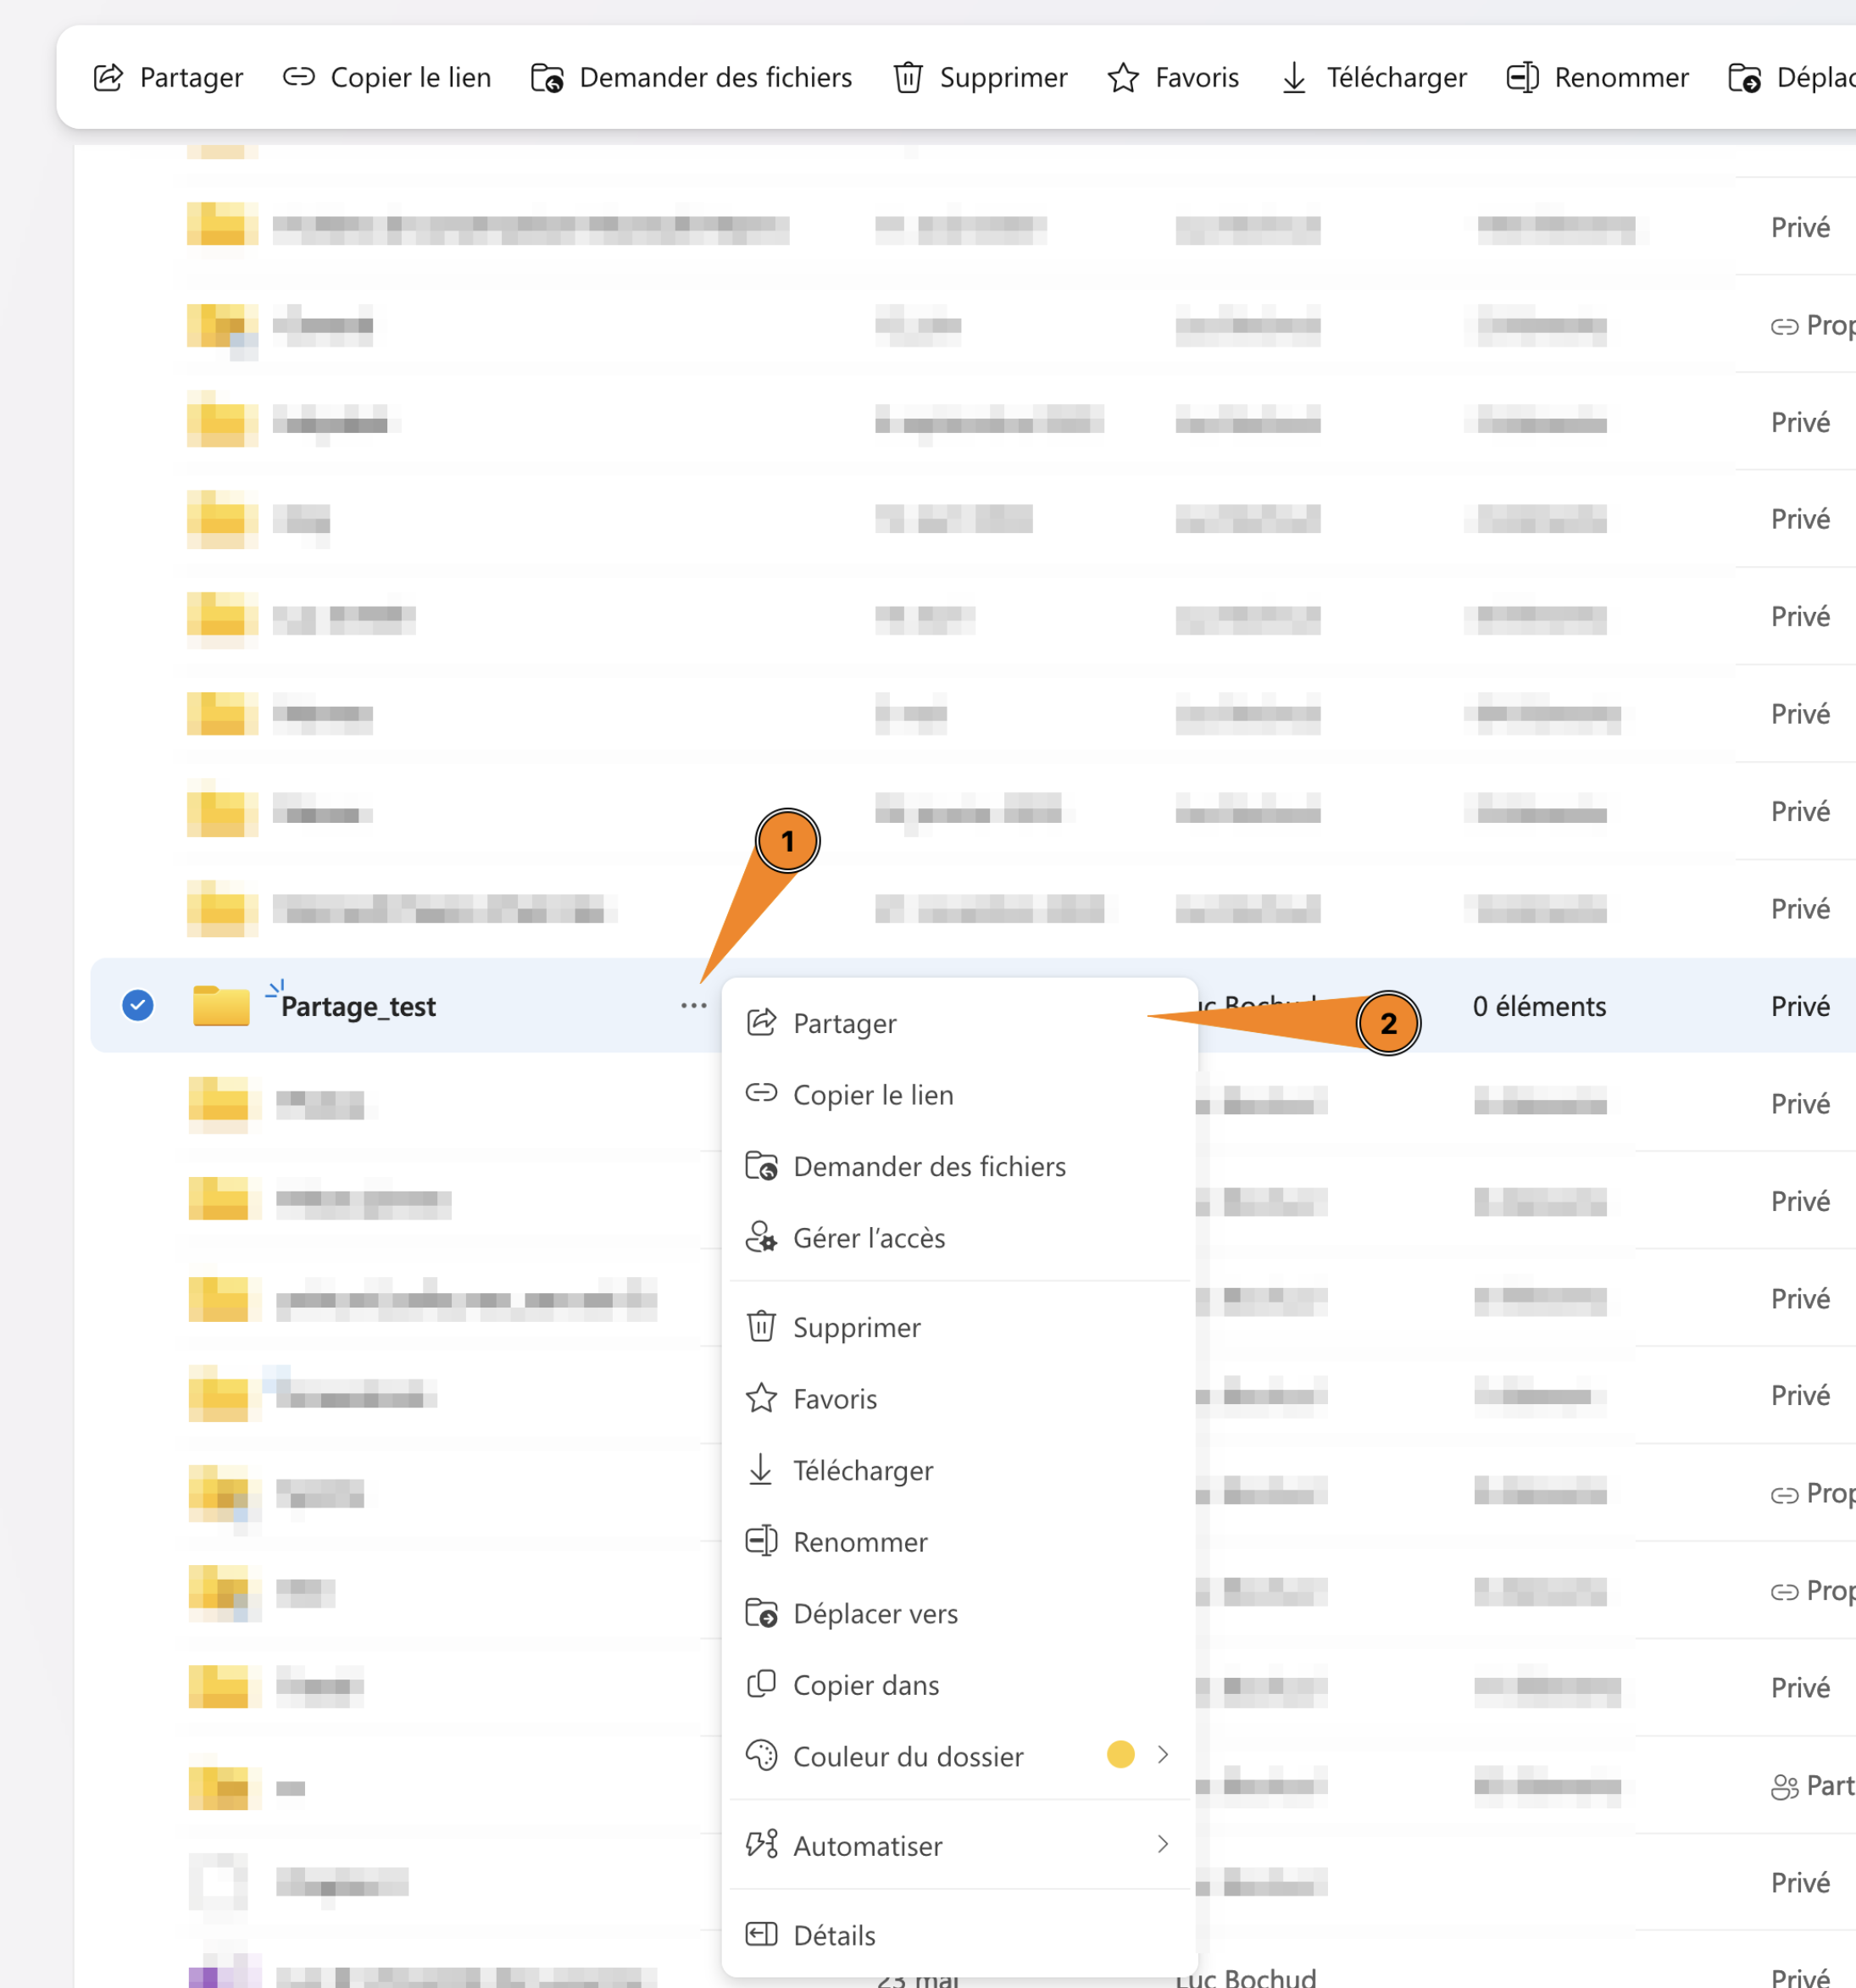Click the Favoris star icon in top toolbar
The image size is (1856, 1988).
coord(1123,77)
